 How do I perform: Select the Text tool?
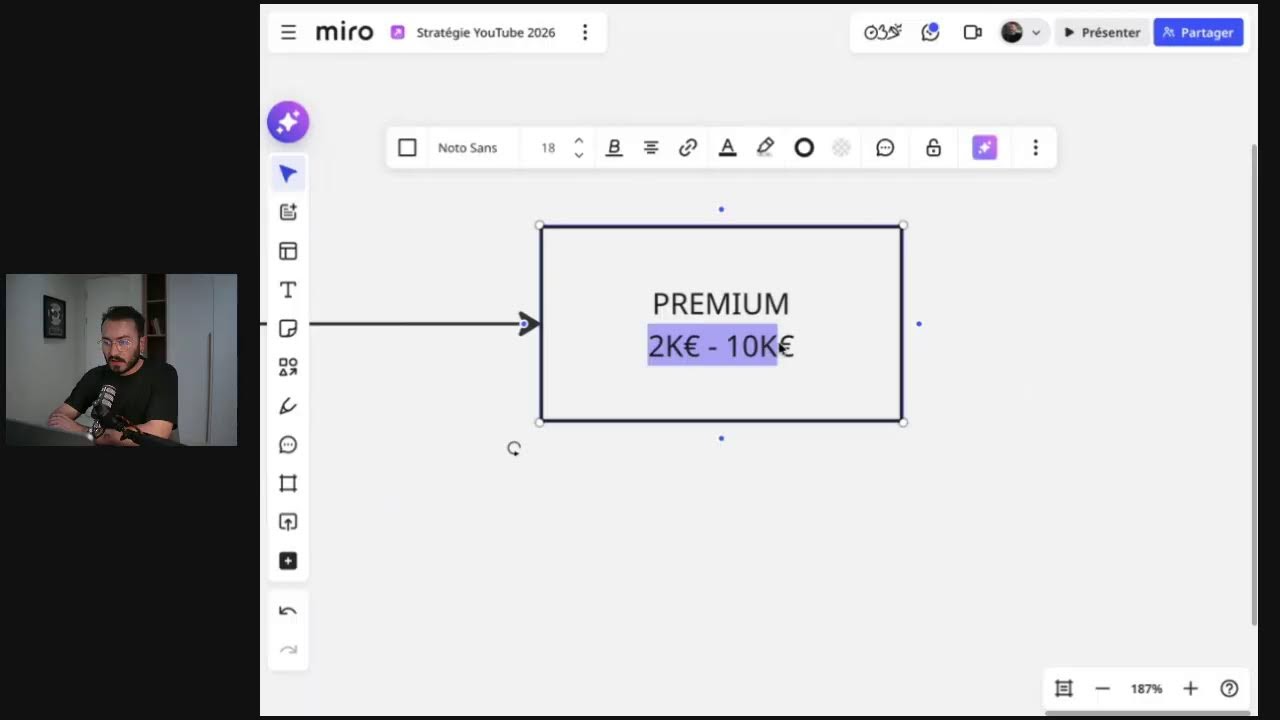tap(288, 290)
